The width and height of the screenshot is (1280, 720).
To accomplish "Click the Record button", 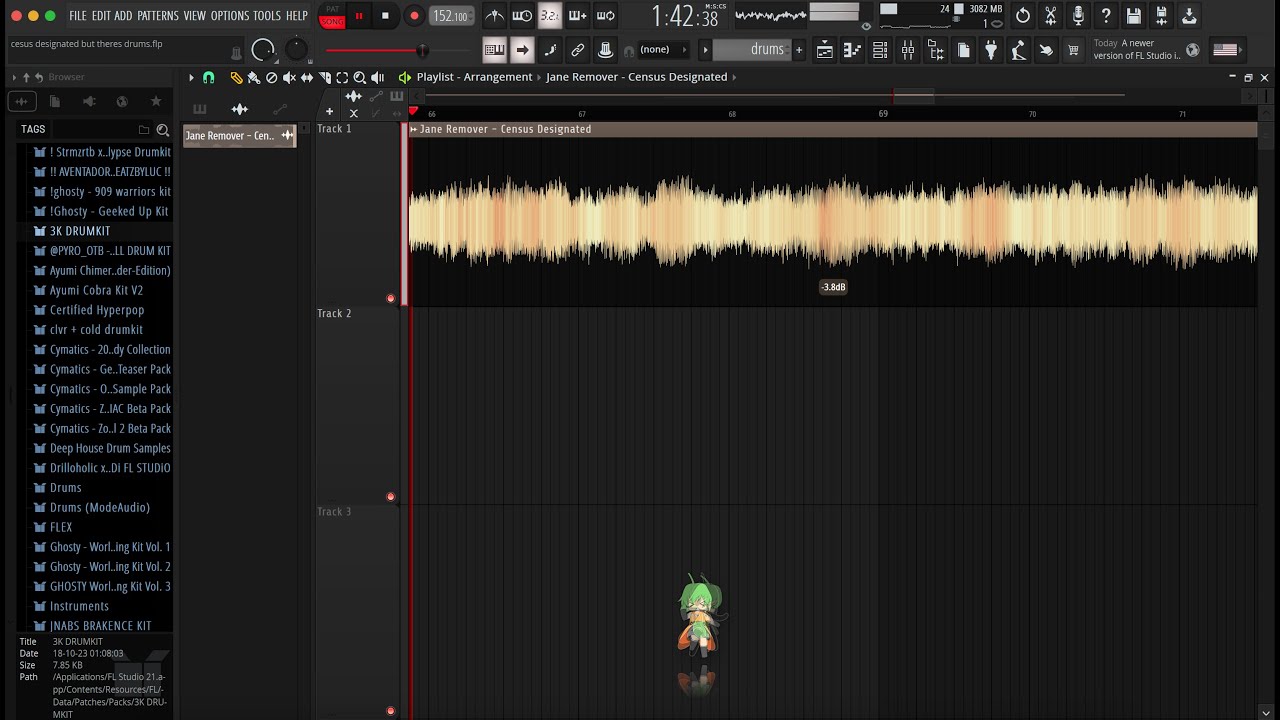I will click(414, 16).
